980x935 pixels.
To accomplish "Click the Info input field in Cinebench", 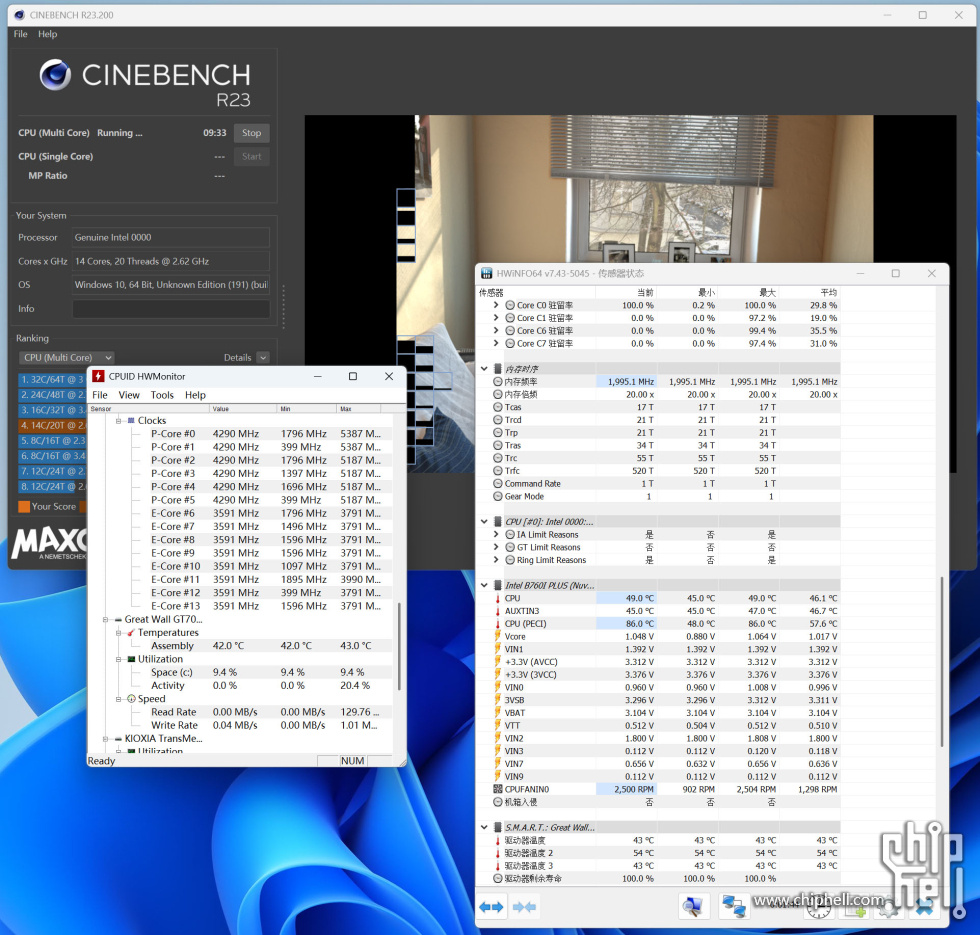I will (x=171, y=309).
